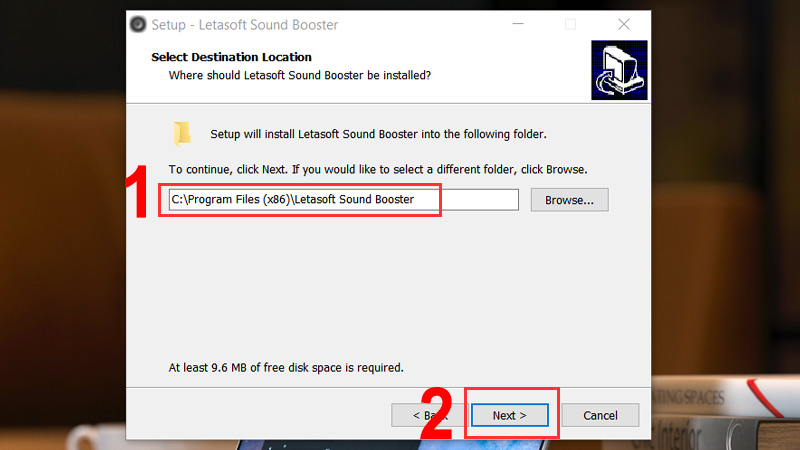Click the 'To continue, click Next' instruction
This screenshot has height=450, width=800.
[378, 169]
